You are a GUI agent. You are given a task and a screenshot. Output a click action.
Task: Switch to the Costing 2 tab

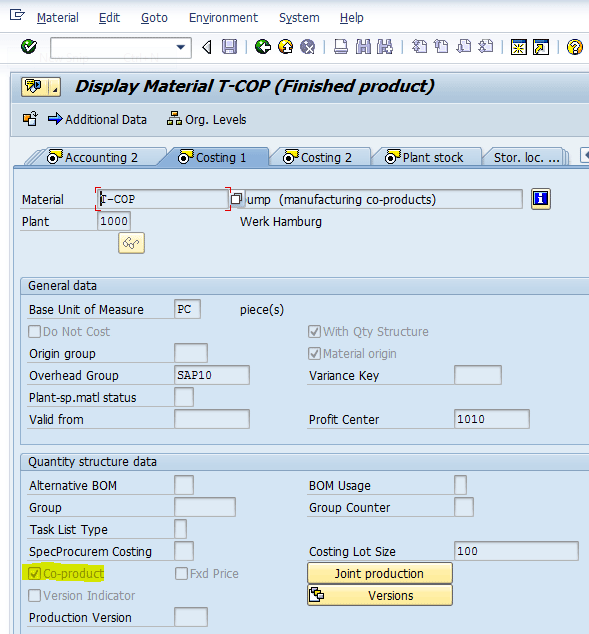319,157
